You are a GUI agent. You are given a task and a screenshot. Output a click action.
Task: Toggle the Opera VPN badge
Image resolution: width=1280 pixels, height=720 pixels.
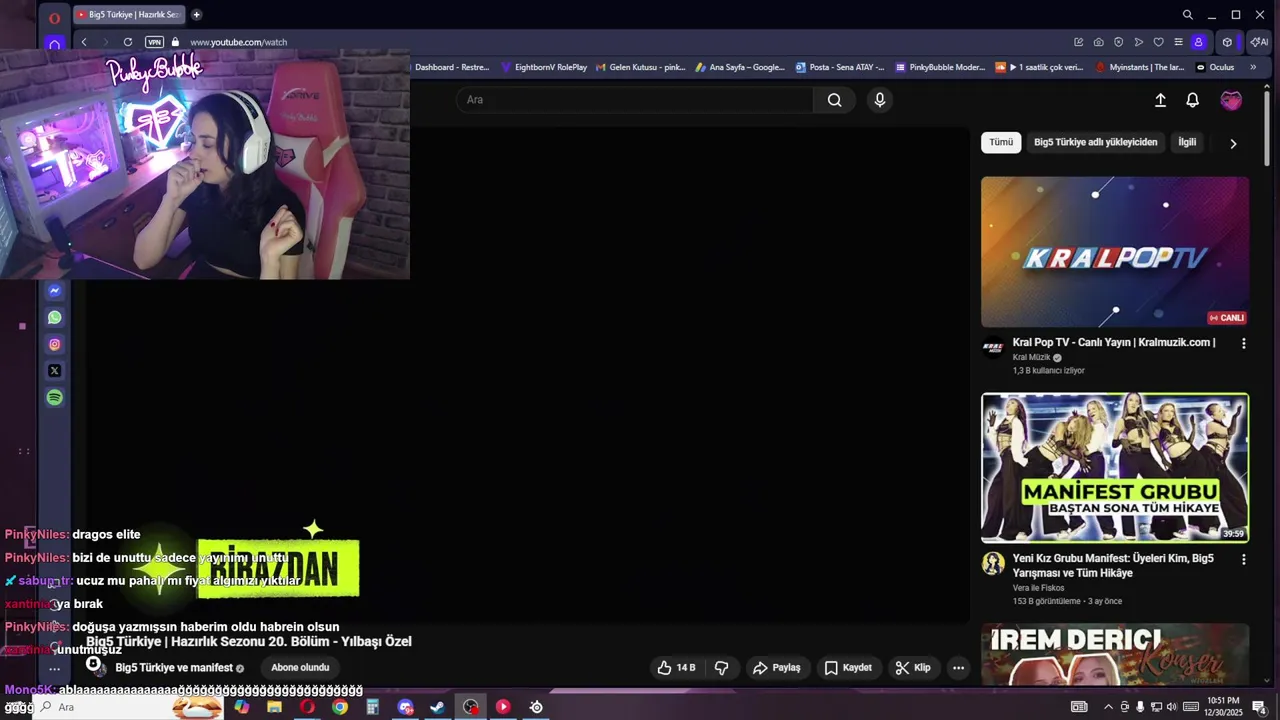coord(154,42)
